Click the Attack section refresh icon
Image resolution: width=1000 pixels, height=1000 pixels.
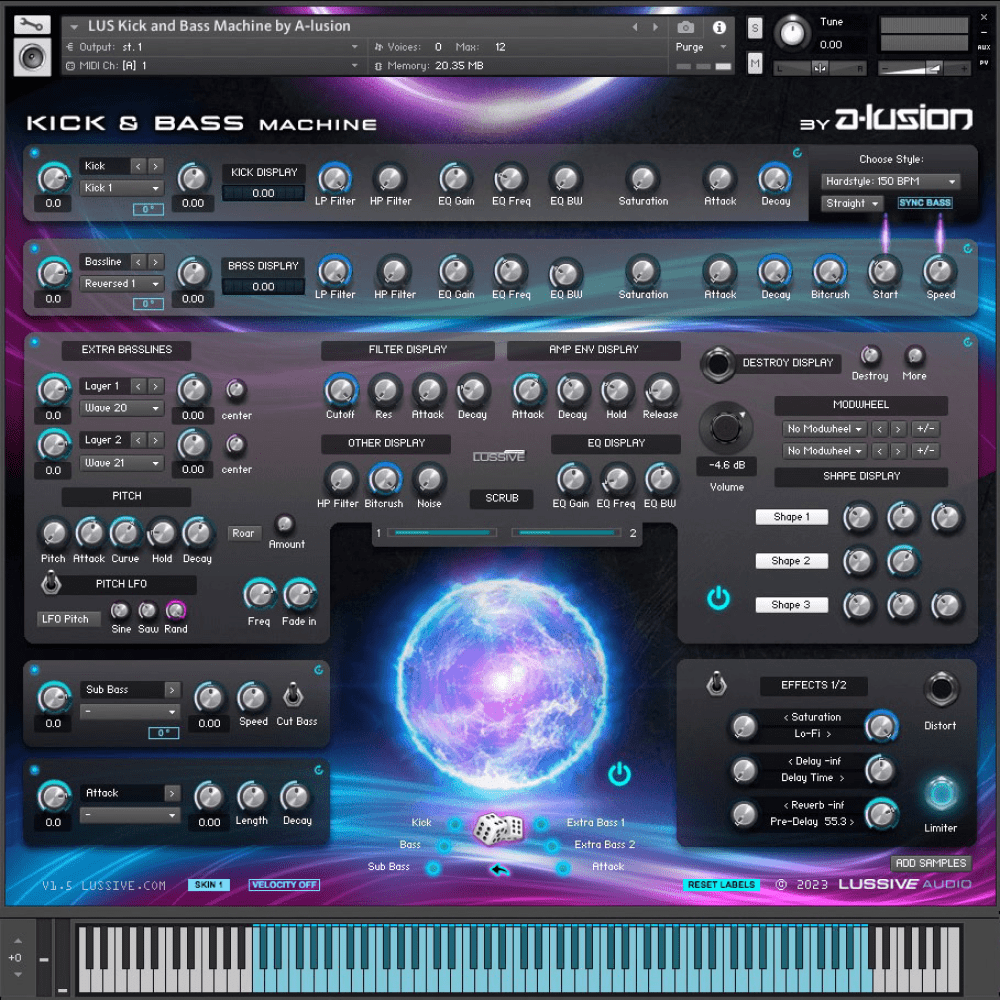click(319, 770)
